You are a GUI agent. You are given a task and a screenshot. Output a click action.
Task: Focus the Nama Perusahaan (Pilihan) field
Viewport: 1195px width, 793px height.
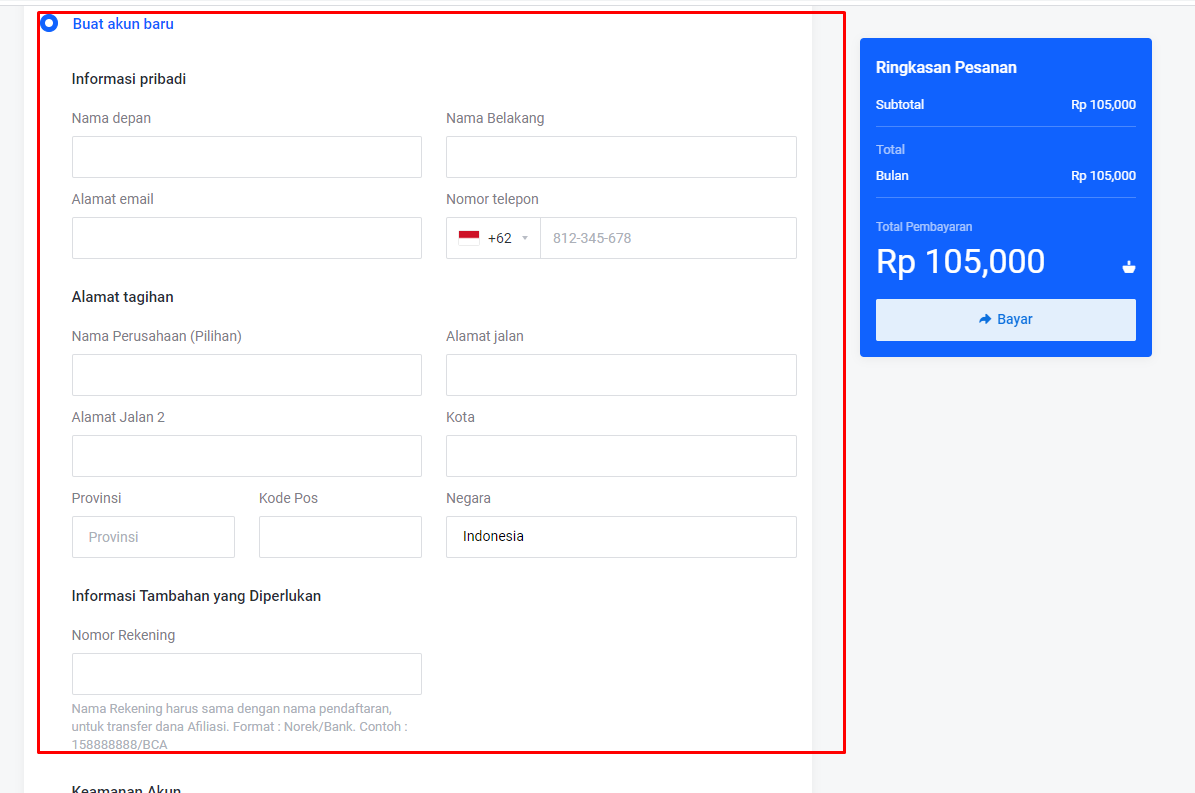click(x=247, y=375)
